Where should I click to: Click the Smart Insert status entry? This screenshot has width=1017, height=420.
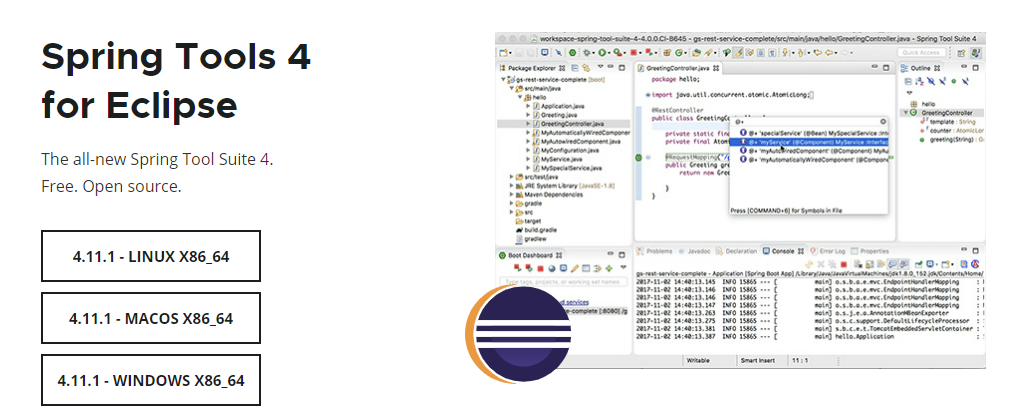(758, 360)
